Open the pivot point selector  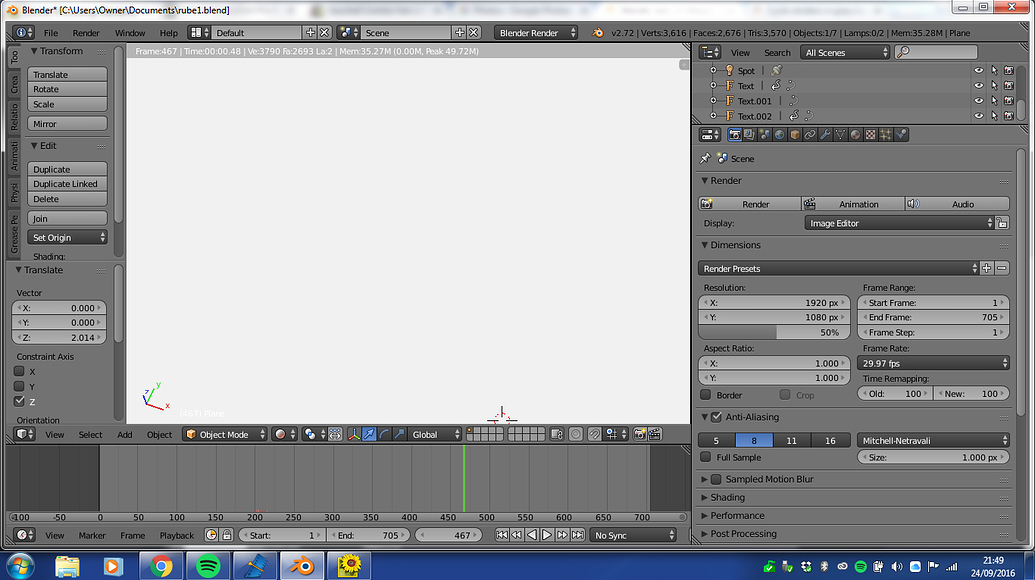(313, 434)
